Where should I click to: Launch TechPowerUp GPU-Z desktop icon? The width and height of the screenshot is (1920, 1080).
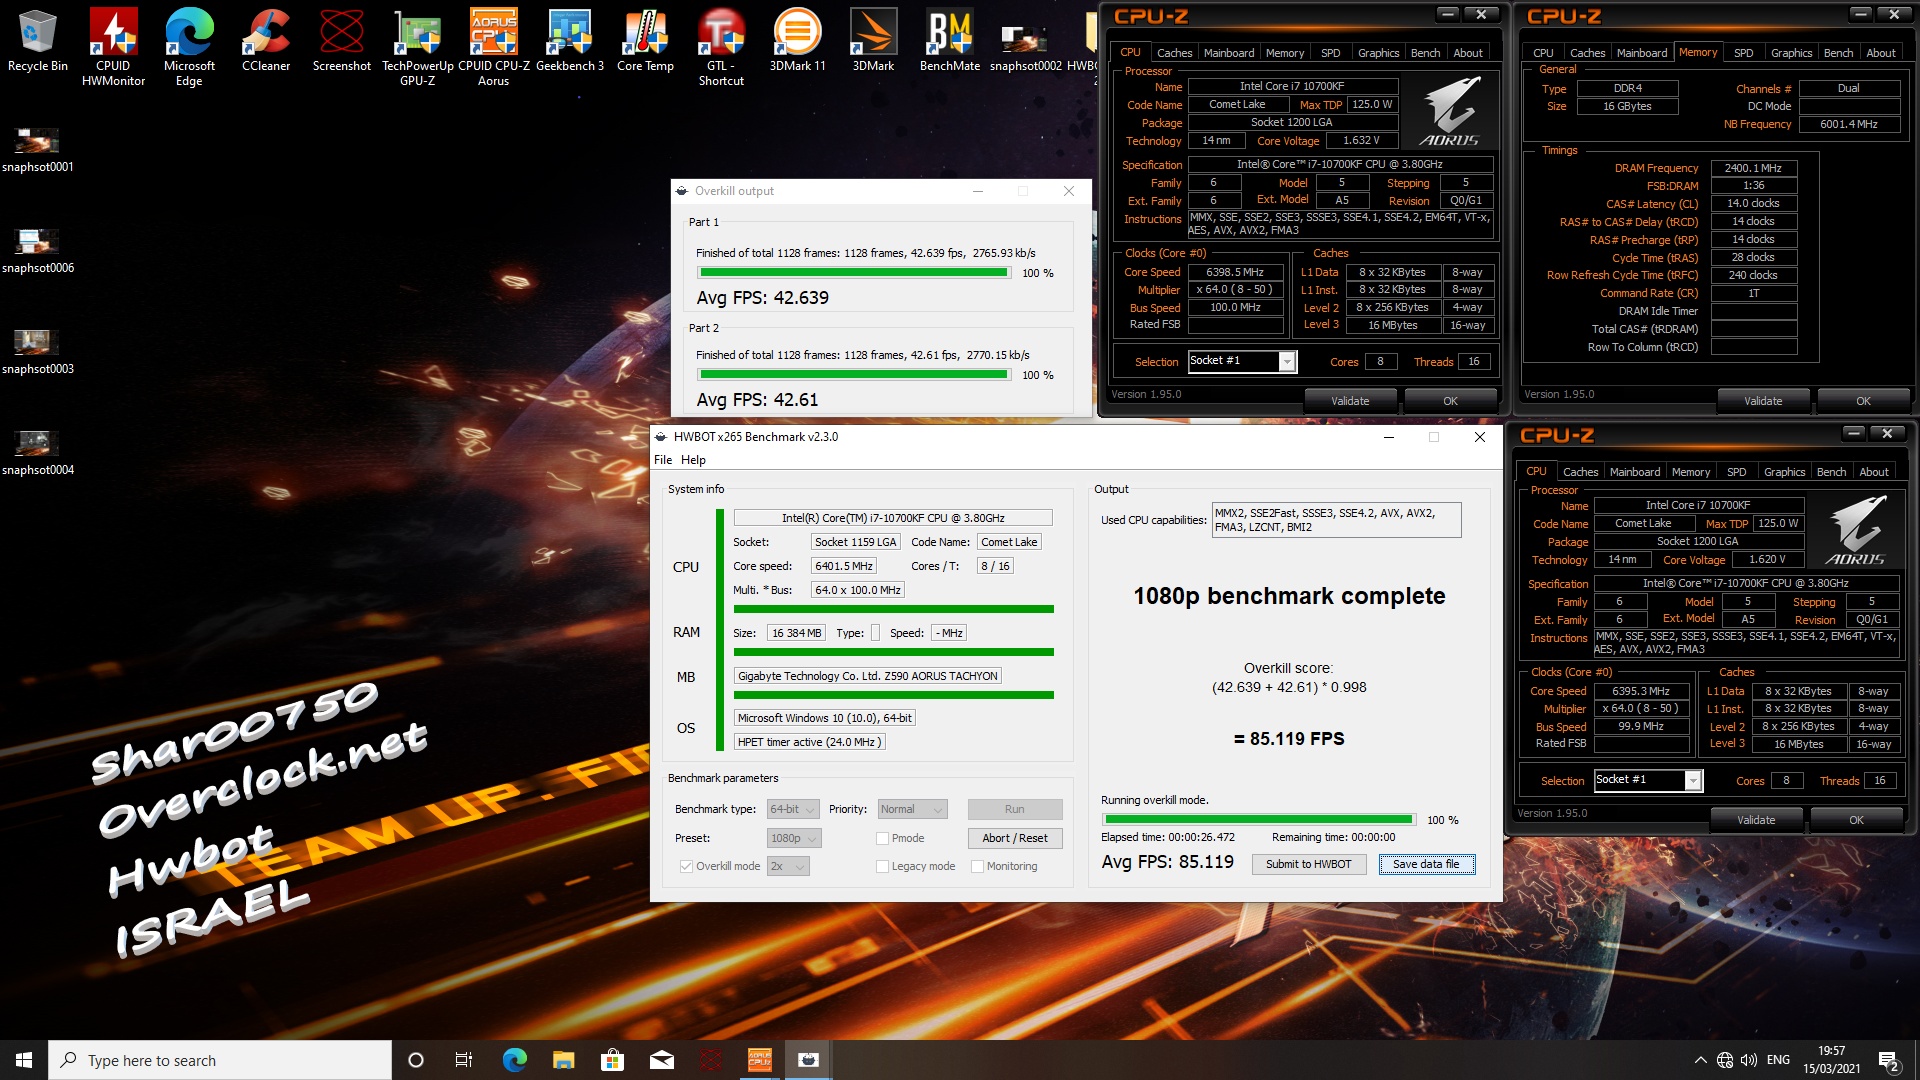[x=417, y=48]
